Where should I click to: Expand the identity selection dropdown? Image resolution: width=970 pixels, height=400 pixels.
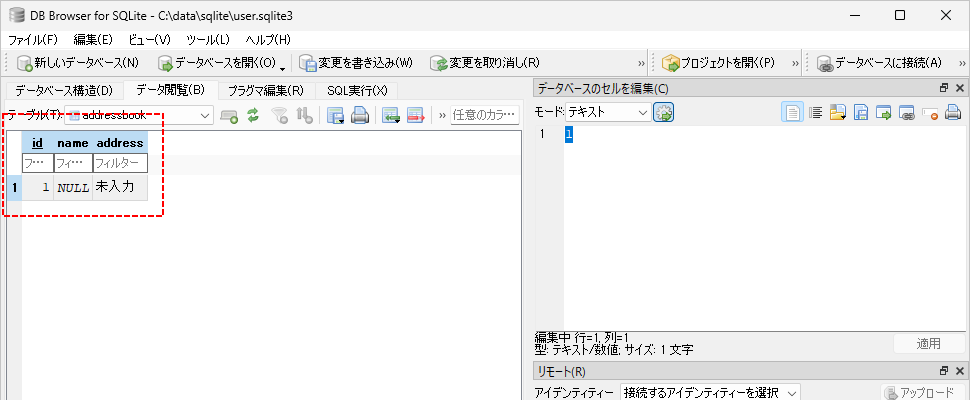pyautogui.click(x=710, y=393)
